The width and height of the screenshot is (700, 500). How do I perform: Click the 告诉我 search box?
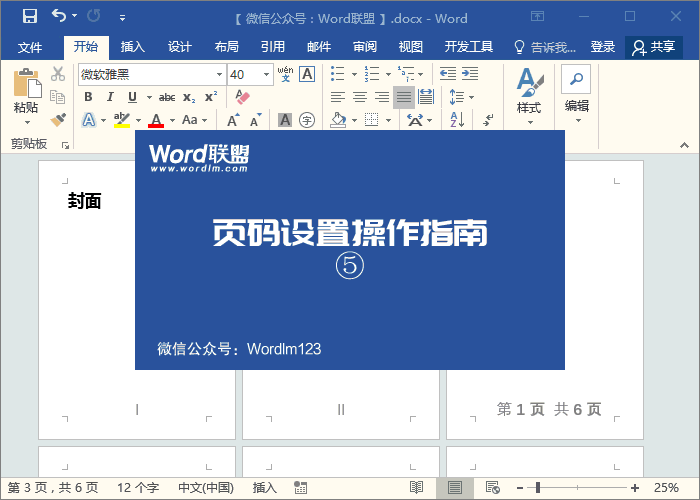[x=545, y=47]
